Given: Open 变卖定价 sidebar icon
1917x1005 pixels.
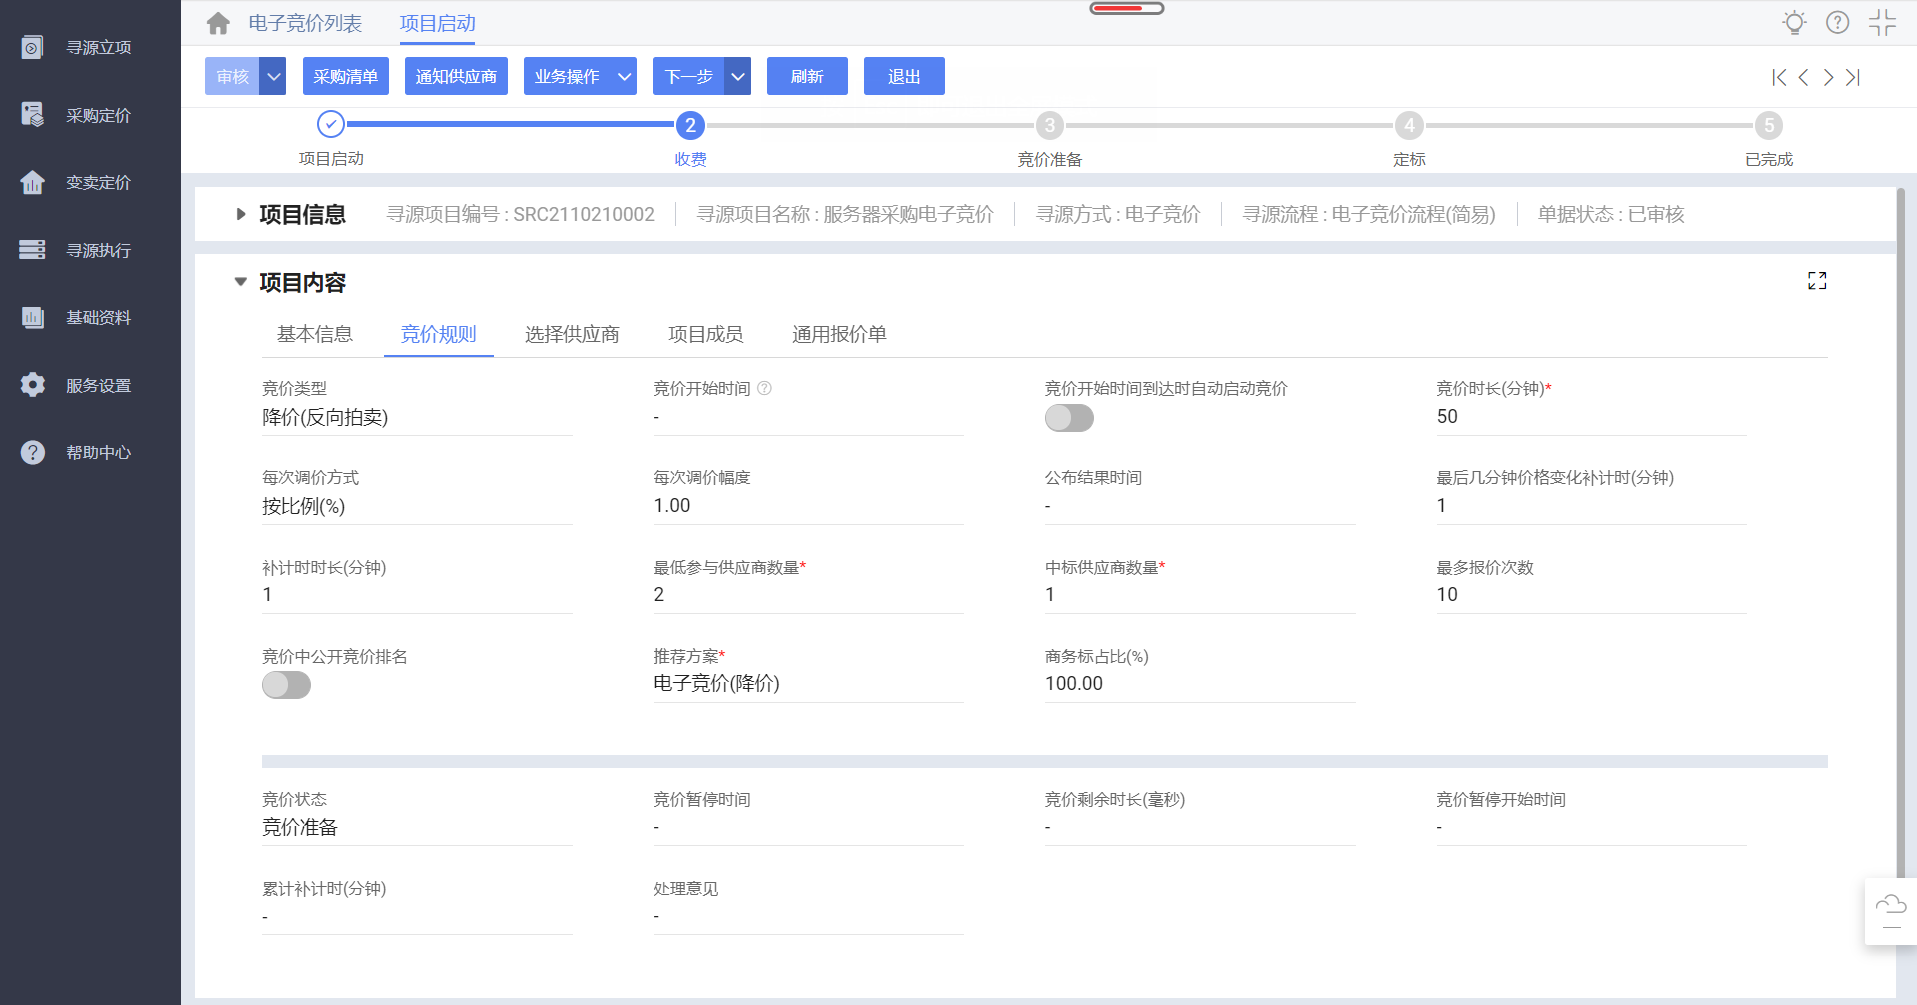Looking at the screenshot, I should tap(32, 182).
